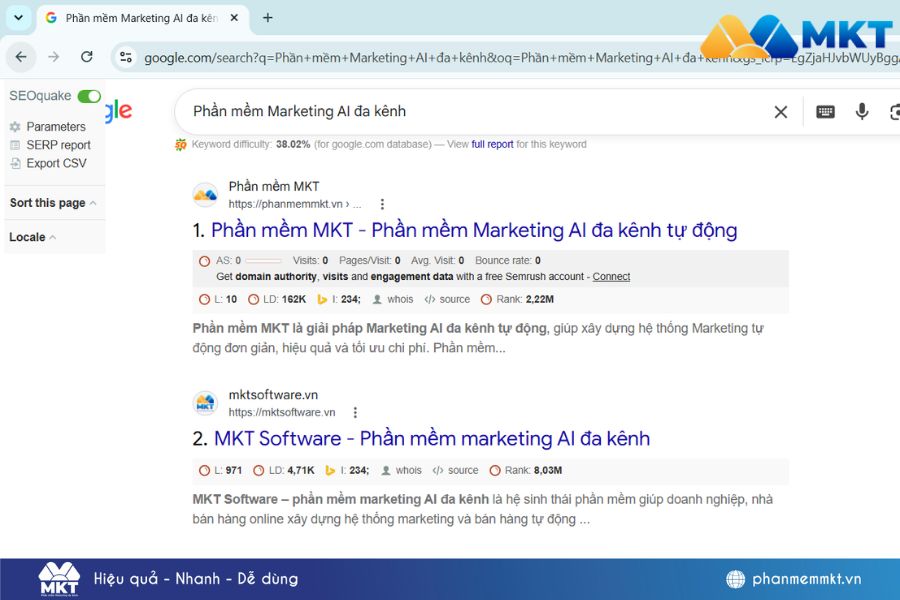
Task: View source for the phanmemmkt.vn result
Action: pos(455,299)
